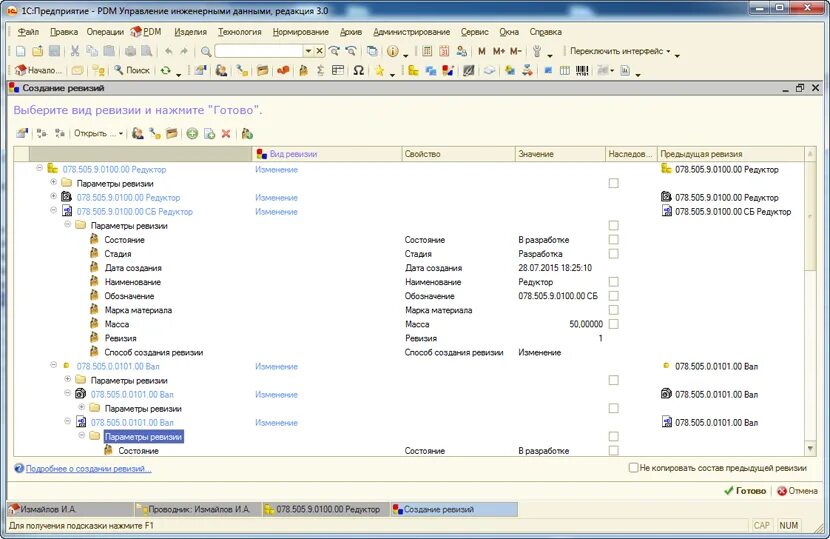Click the clear X button beside search field

coord(319,51)
